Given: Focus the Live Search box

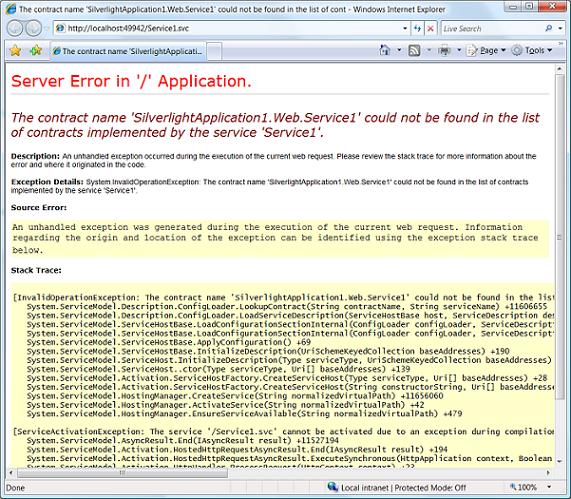Looking at the screenshot, I should coord(492,28).
